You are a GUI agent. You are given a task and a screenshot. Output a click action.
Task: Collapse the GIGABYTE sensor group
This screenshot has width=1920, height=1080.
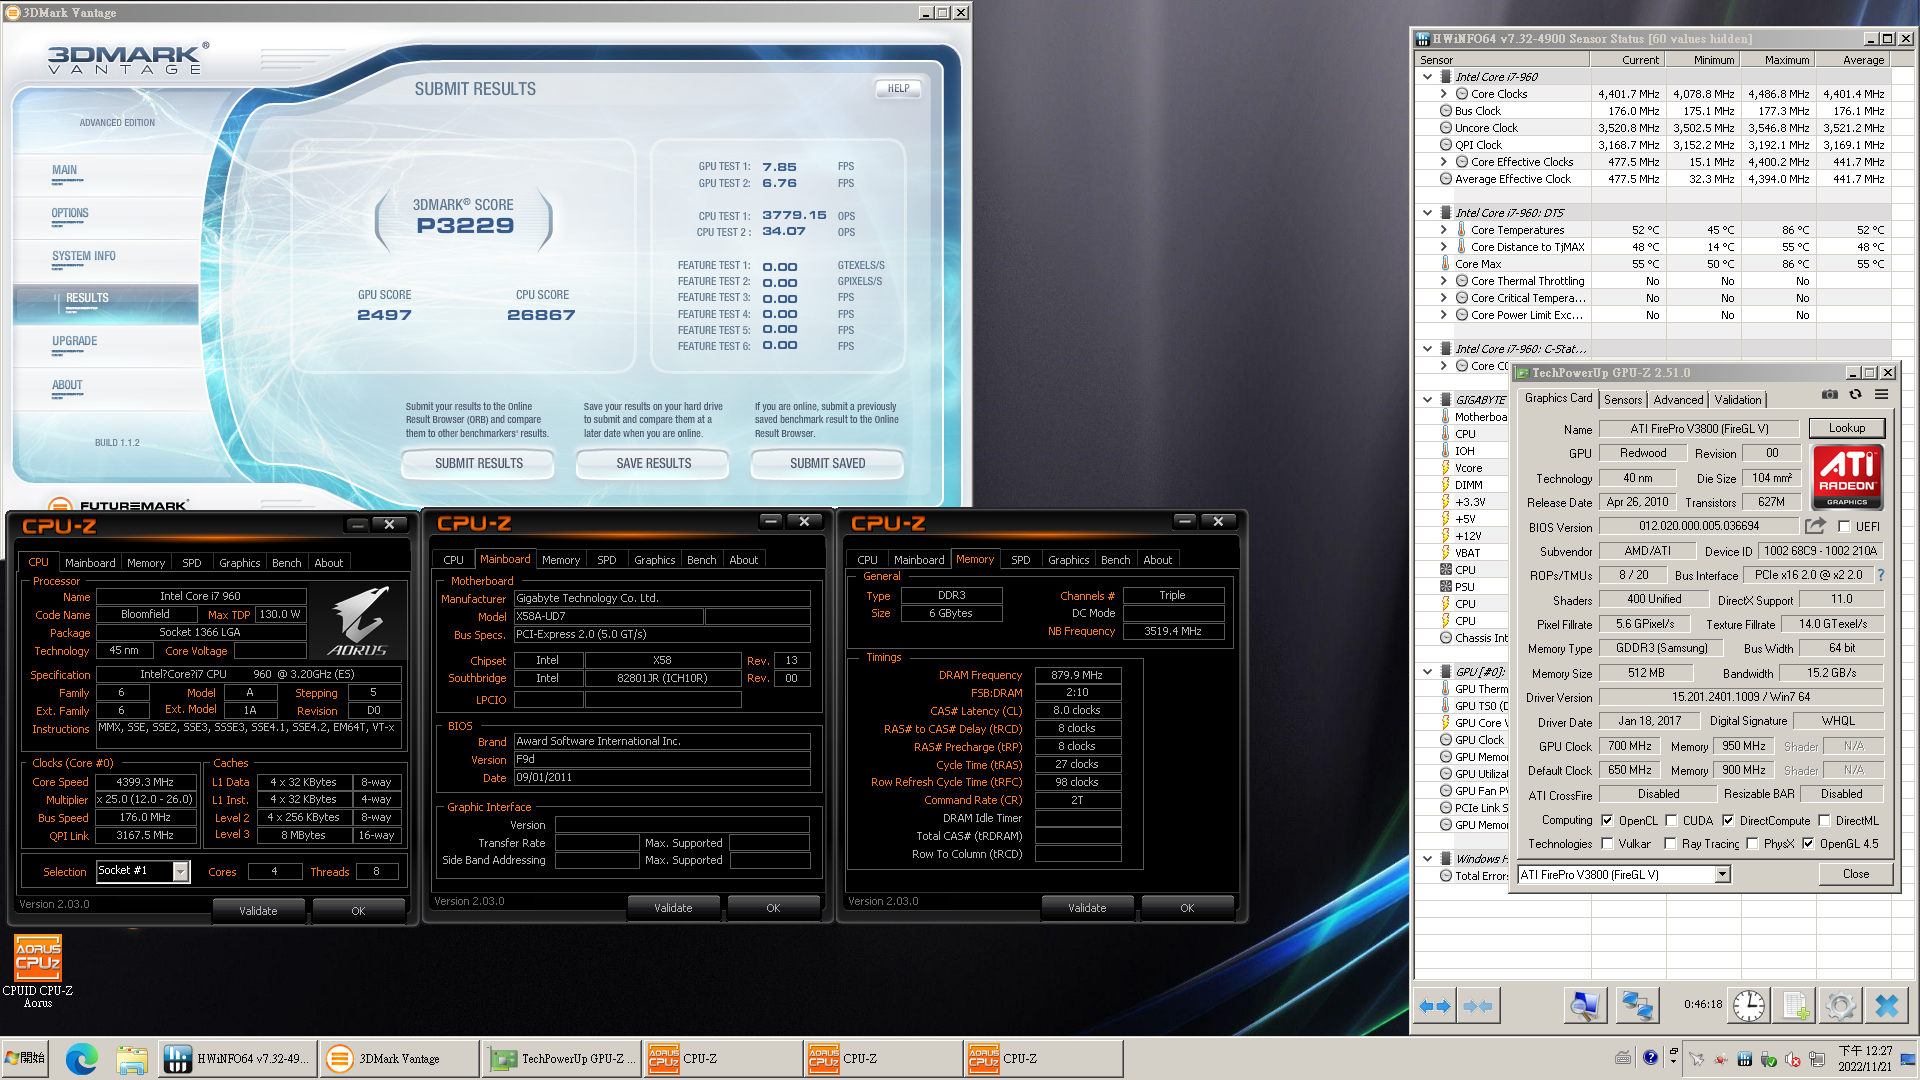[x=1427, y=400]
